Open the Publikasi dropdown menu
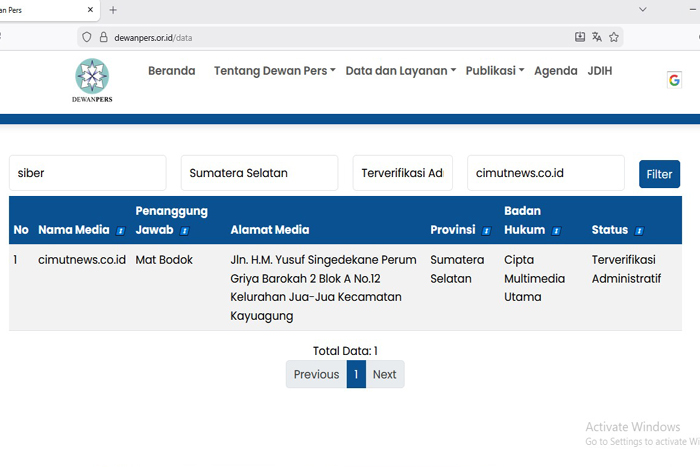The height and width of the screenshot is (467, 700). click(494, 71)
